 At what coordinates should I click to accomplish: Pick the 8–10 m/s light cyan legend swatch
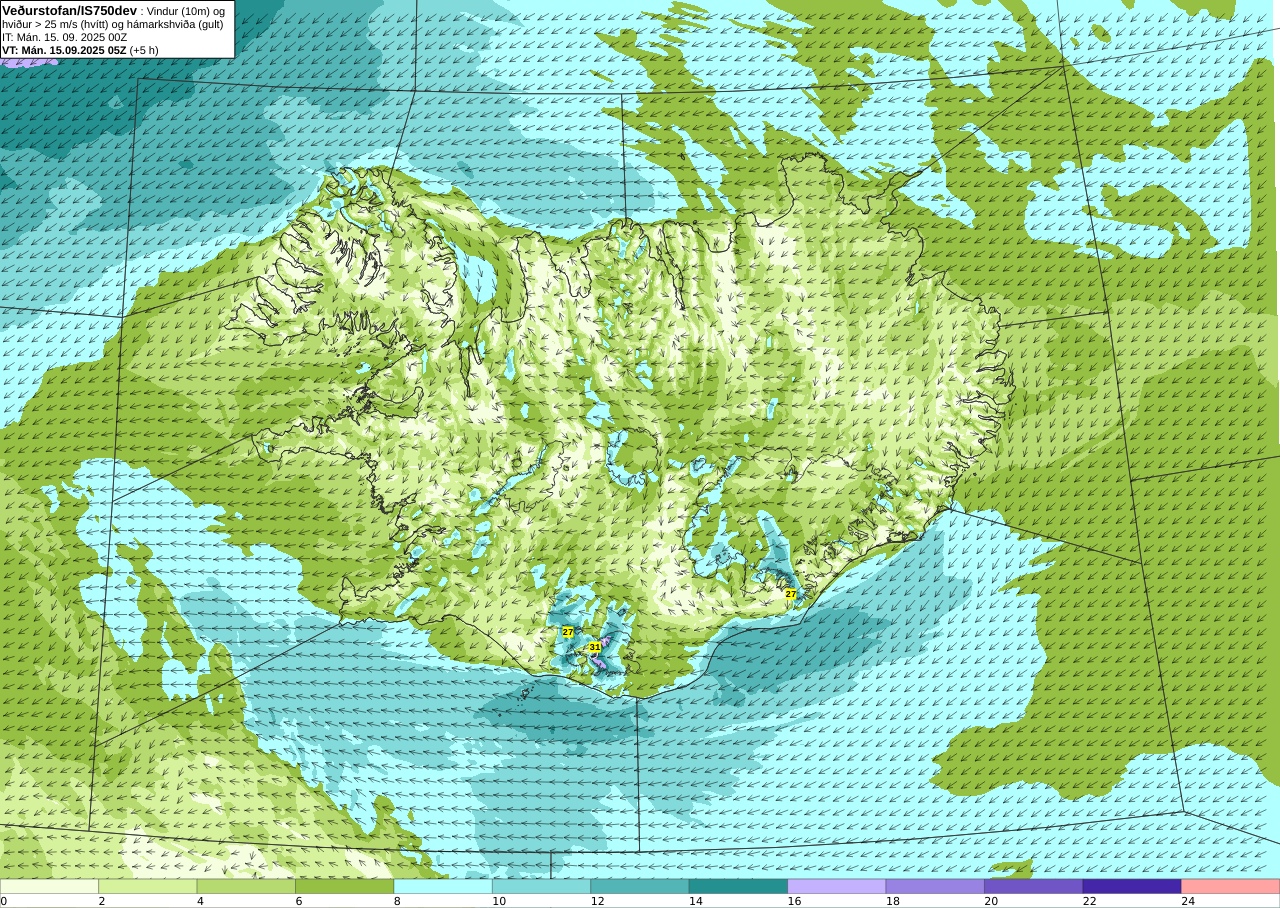point(443,886)
